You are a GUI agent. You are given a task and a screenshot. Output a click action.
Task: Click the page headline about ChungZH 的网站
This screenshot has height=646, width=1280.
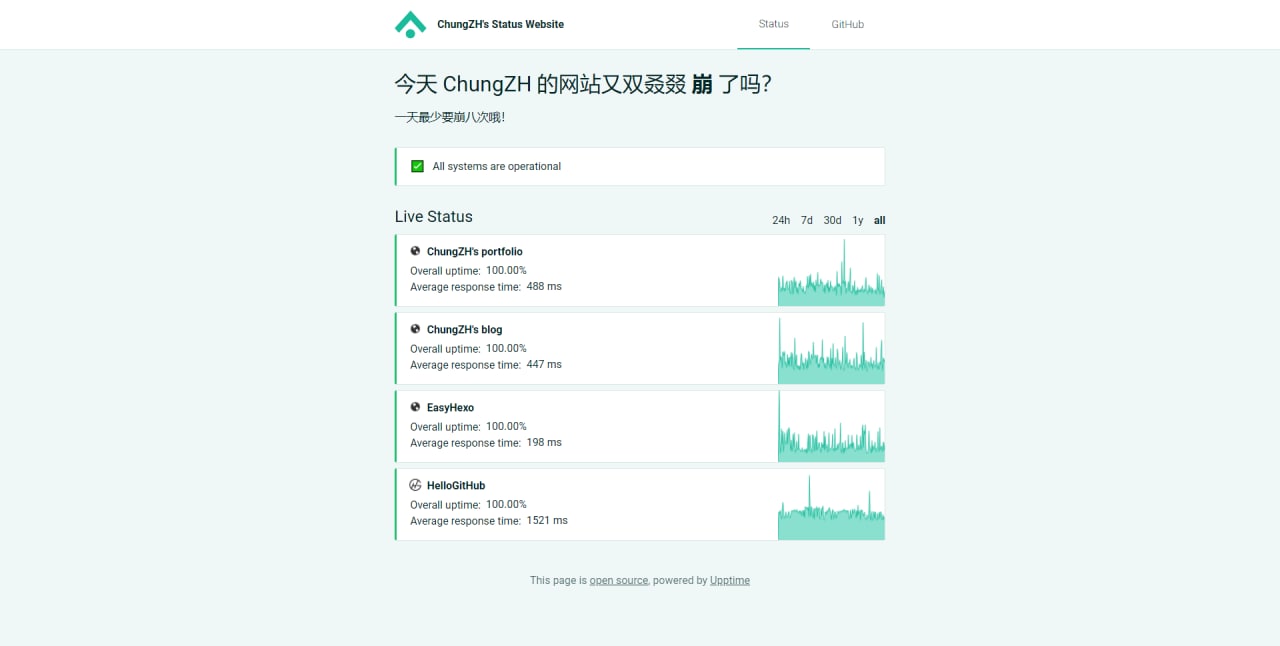[x=583, y=84]
